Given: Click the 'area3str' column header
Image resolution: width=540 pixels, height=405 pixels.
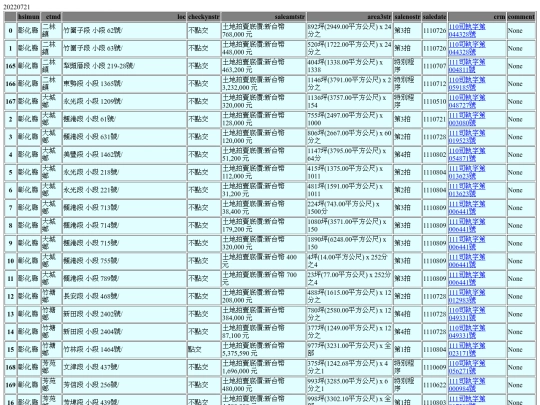Looking at the screenshot, I should tap(350, 17).
